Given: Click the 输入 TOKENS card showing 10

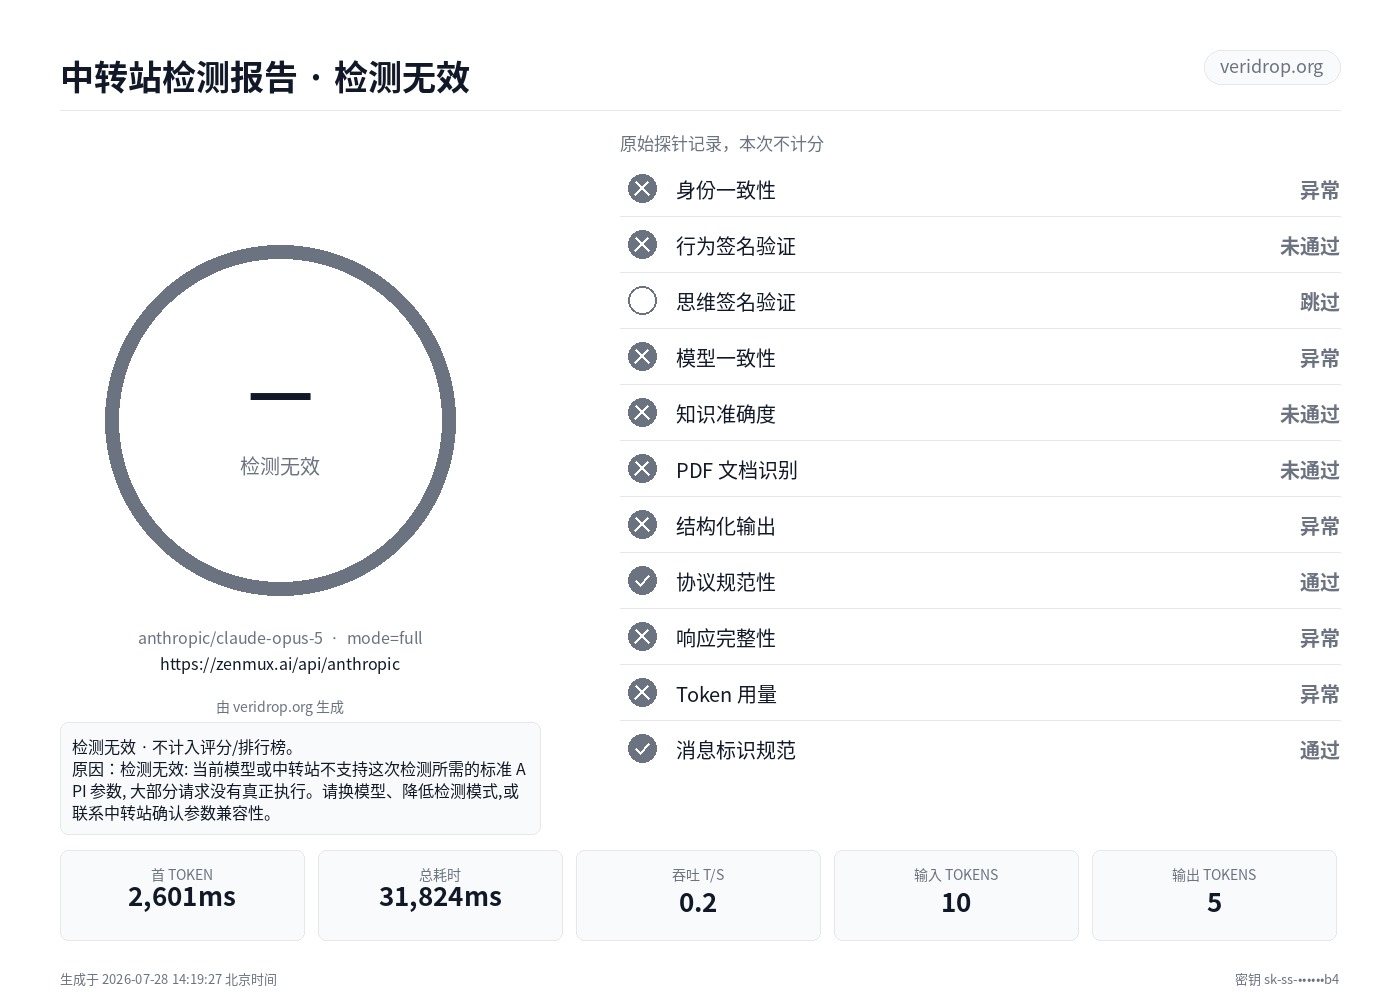Looking at the screenshot, I should click(956, 895).
